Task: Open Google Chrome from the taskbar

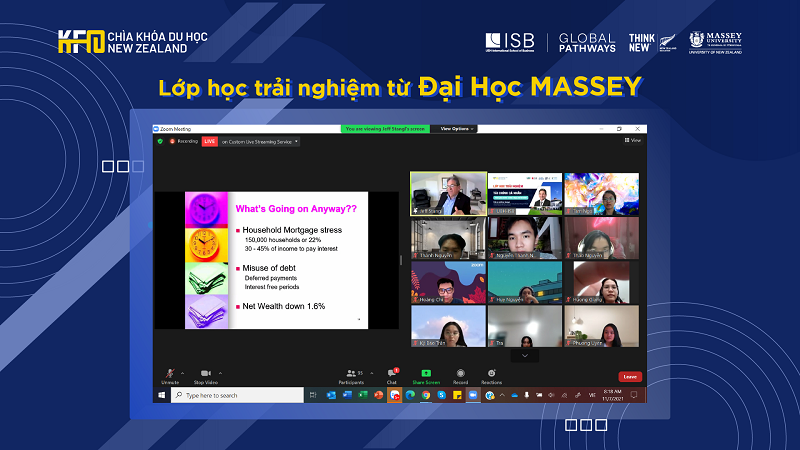Action: click(426, 395)
